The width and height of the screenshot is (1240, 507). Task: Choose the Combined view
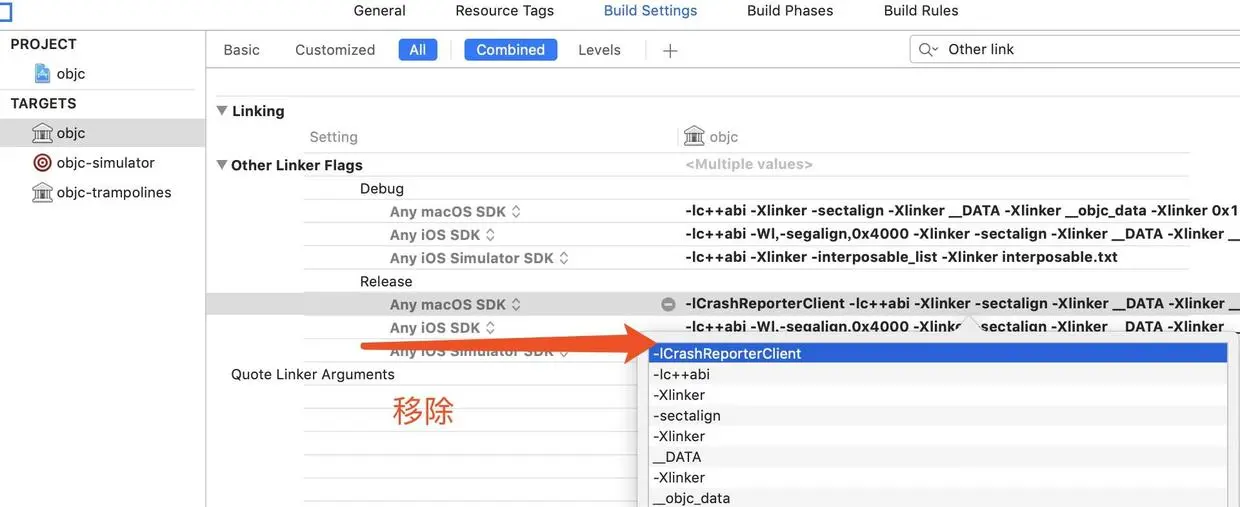[510, 50]
